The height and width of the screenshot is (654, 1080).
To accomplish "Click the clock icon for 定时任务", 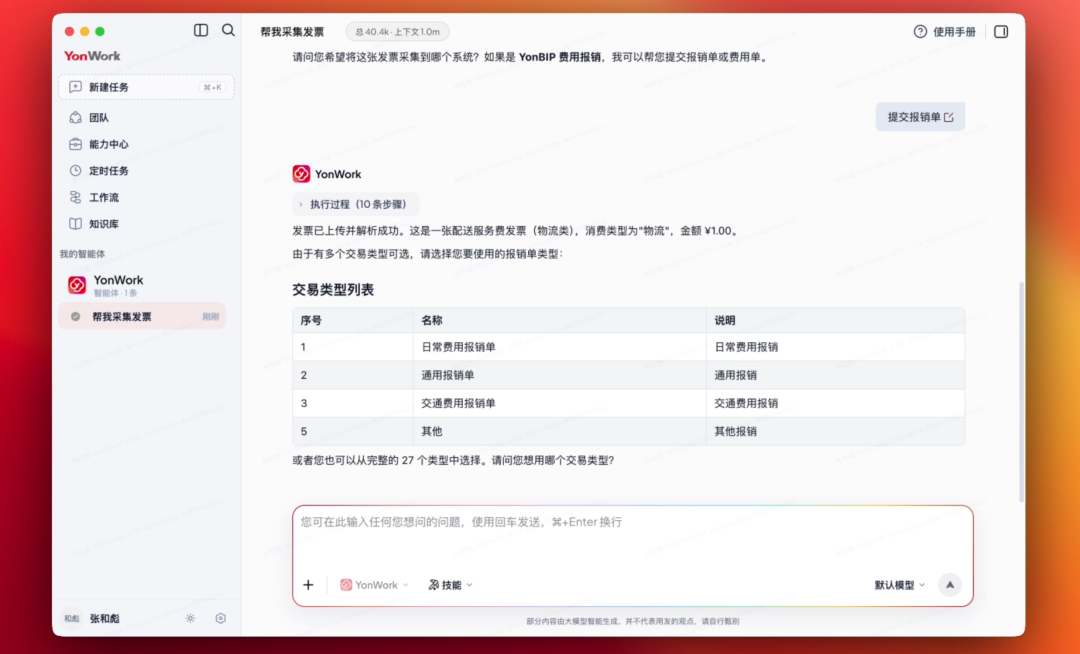I will tap(75, 171).
